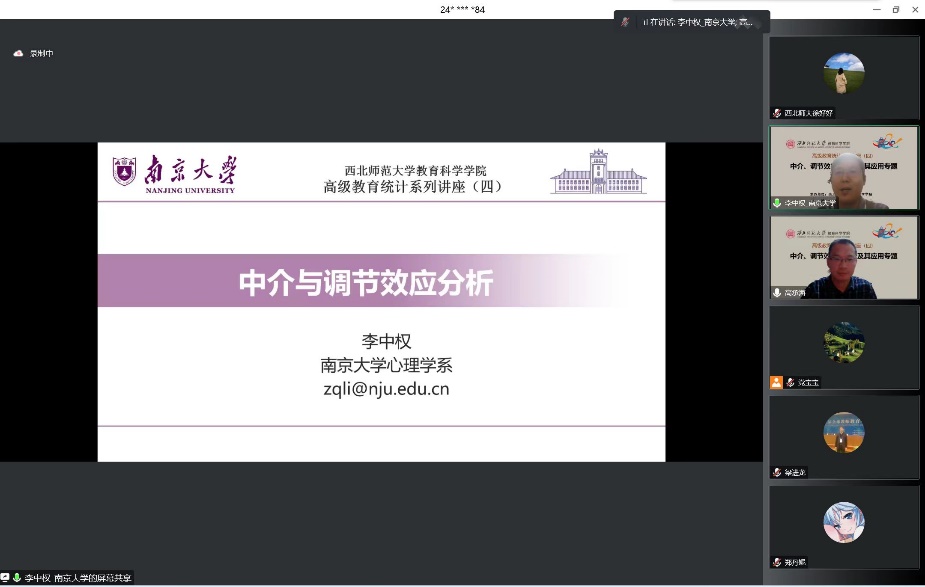Image resolution: width=925 pixels, height=587 pixels.
Task: Click the screen share status bar label
Action: tap(76, 578)
